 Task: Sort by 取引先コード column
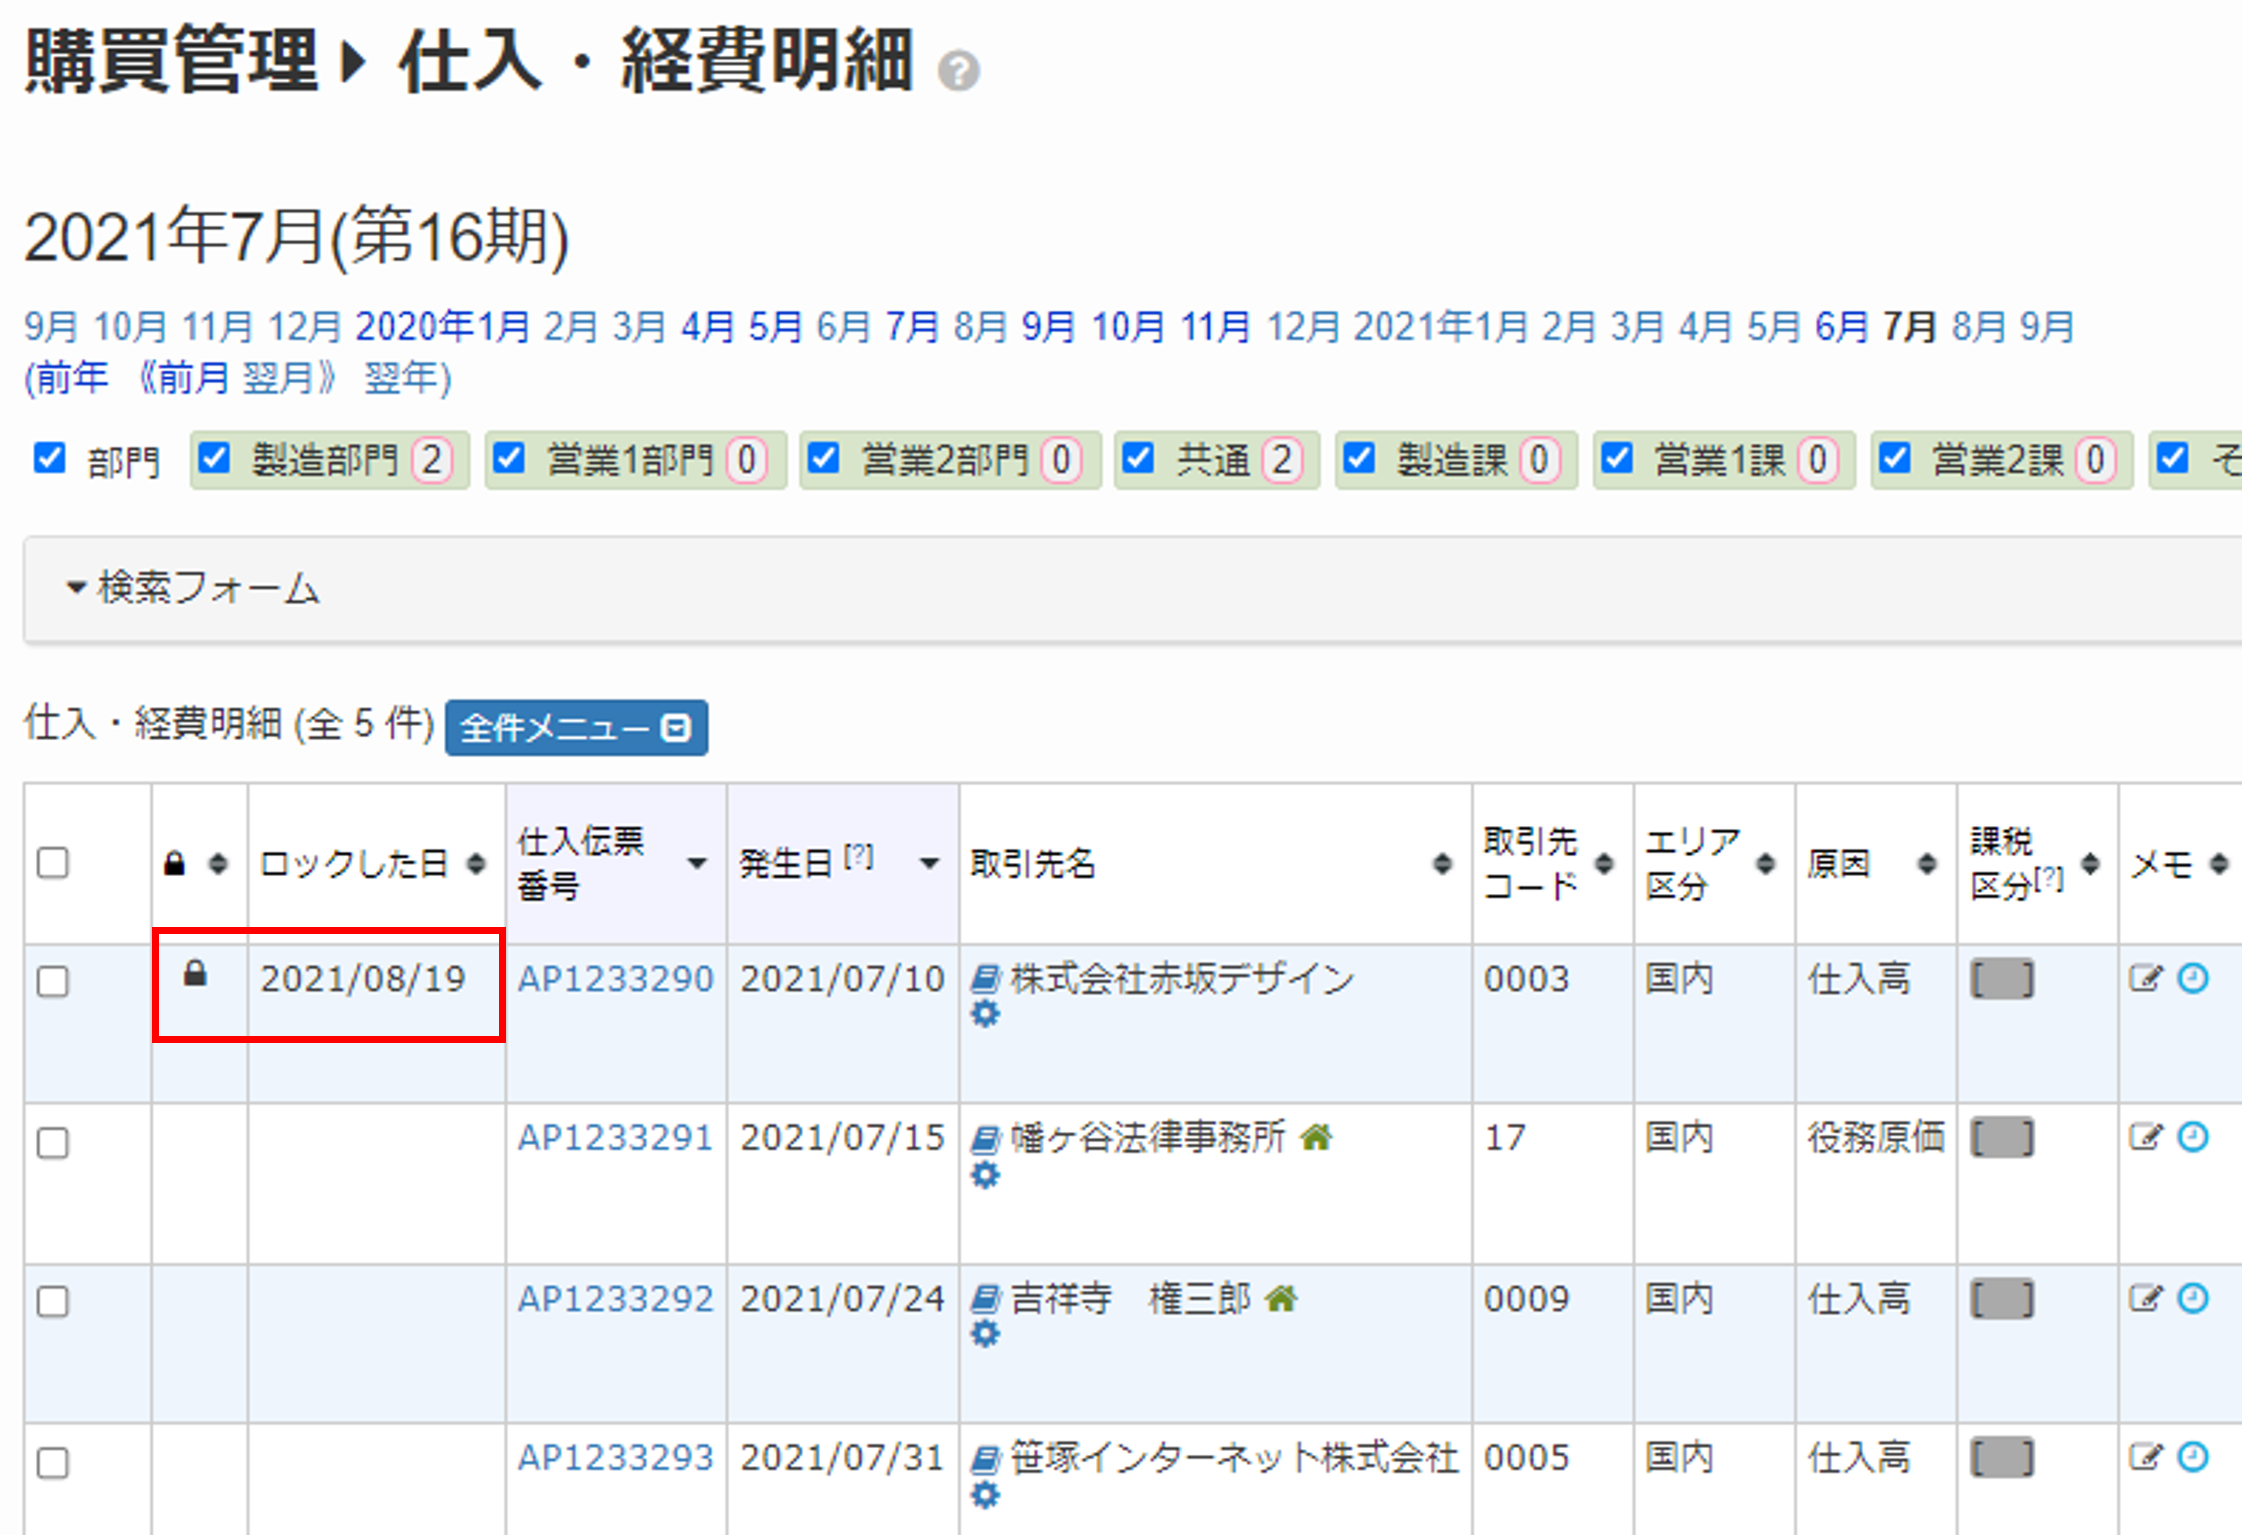click(x=1604, y=863)
